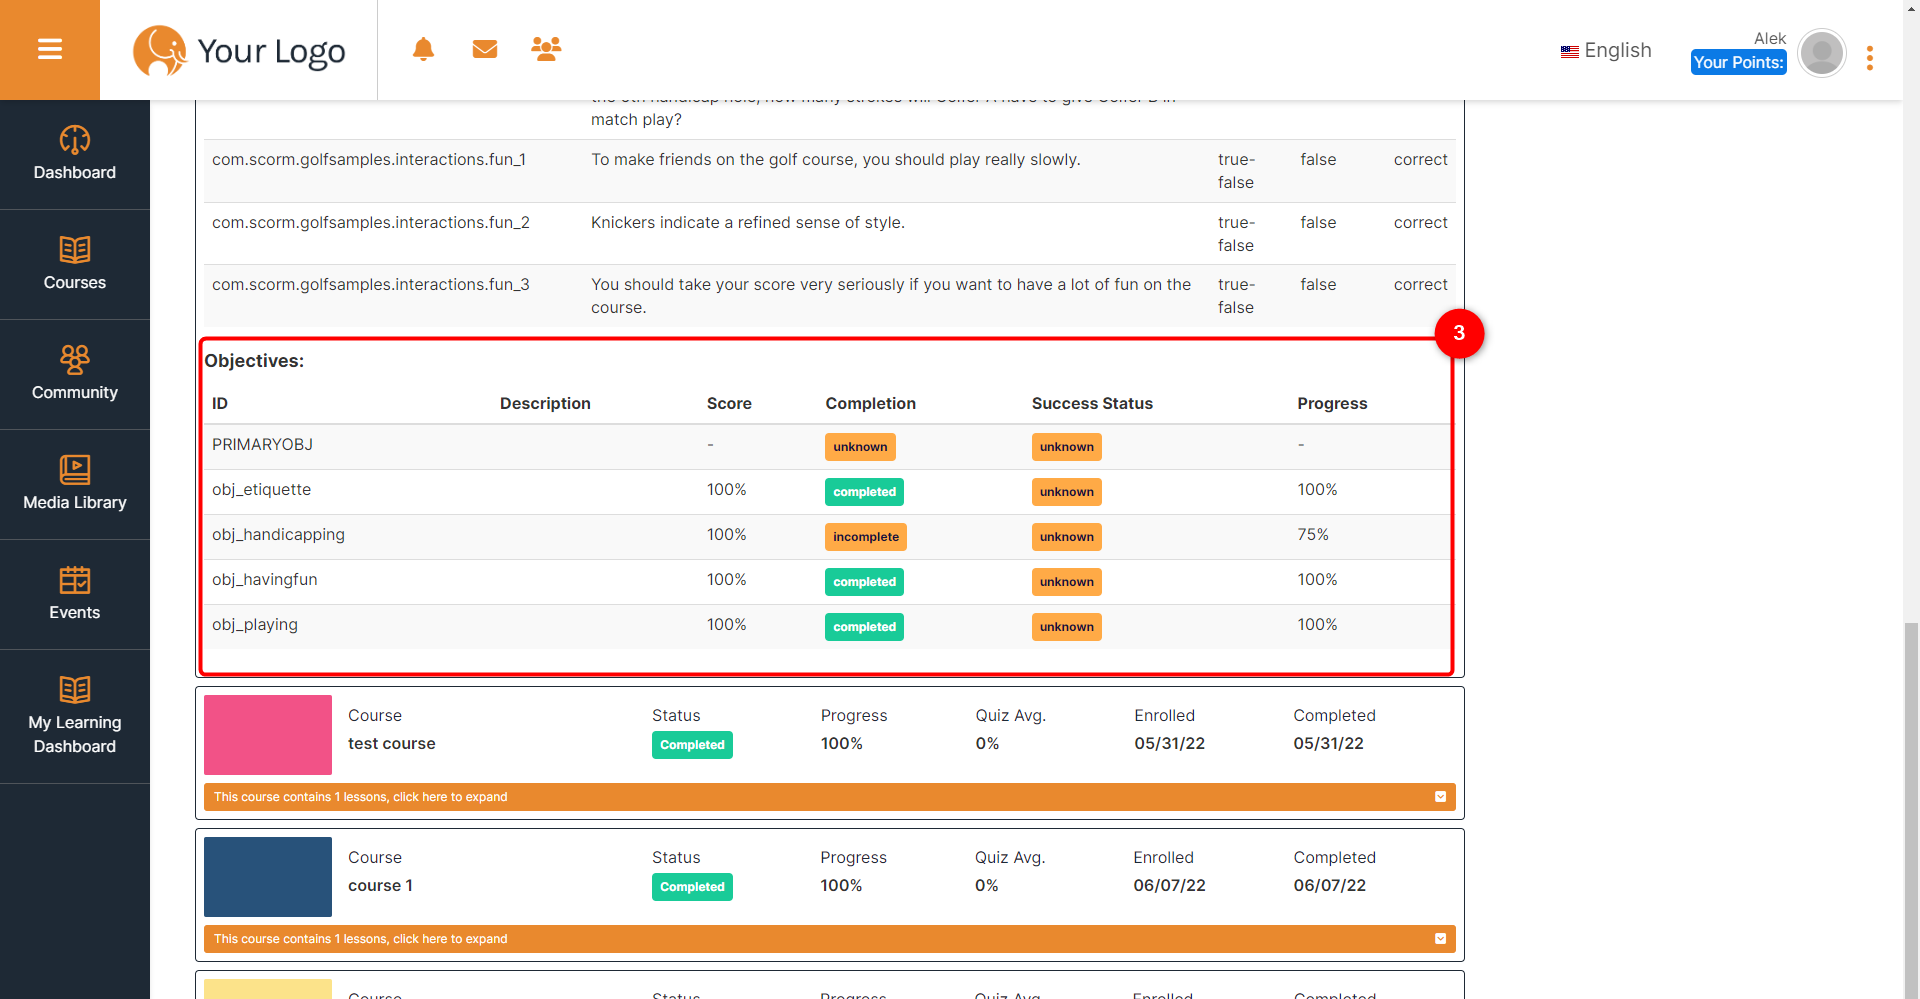Click the user avatar picture
Viewport: 1920px width, 999px height.
[1822, 53]
